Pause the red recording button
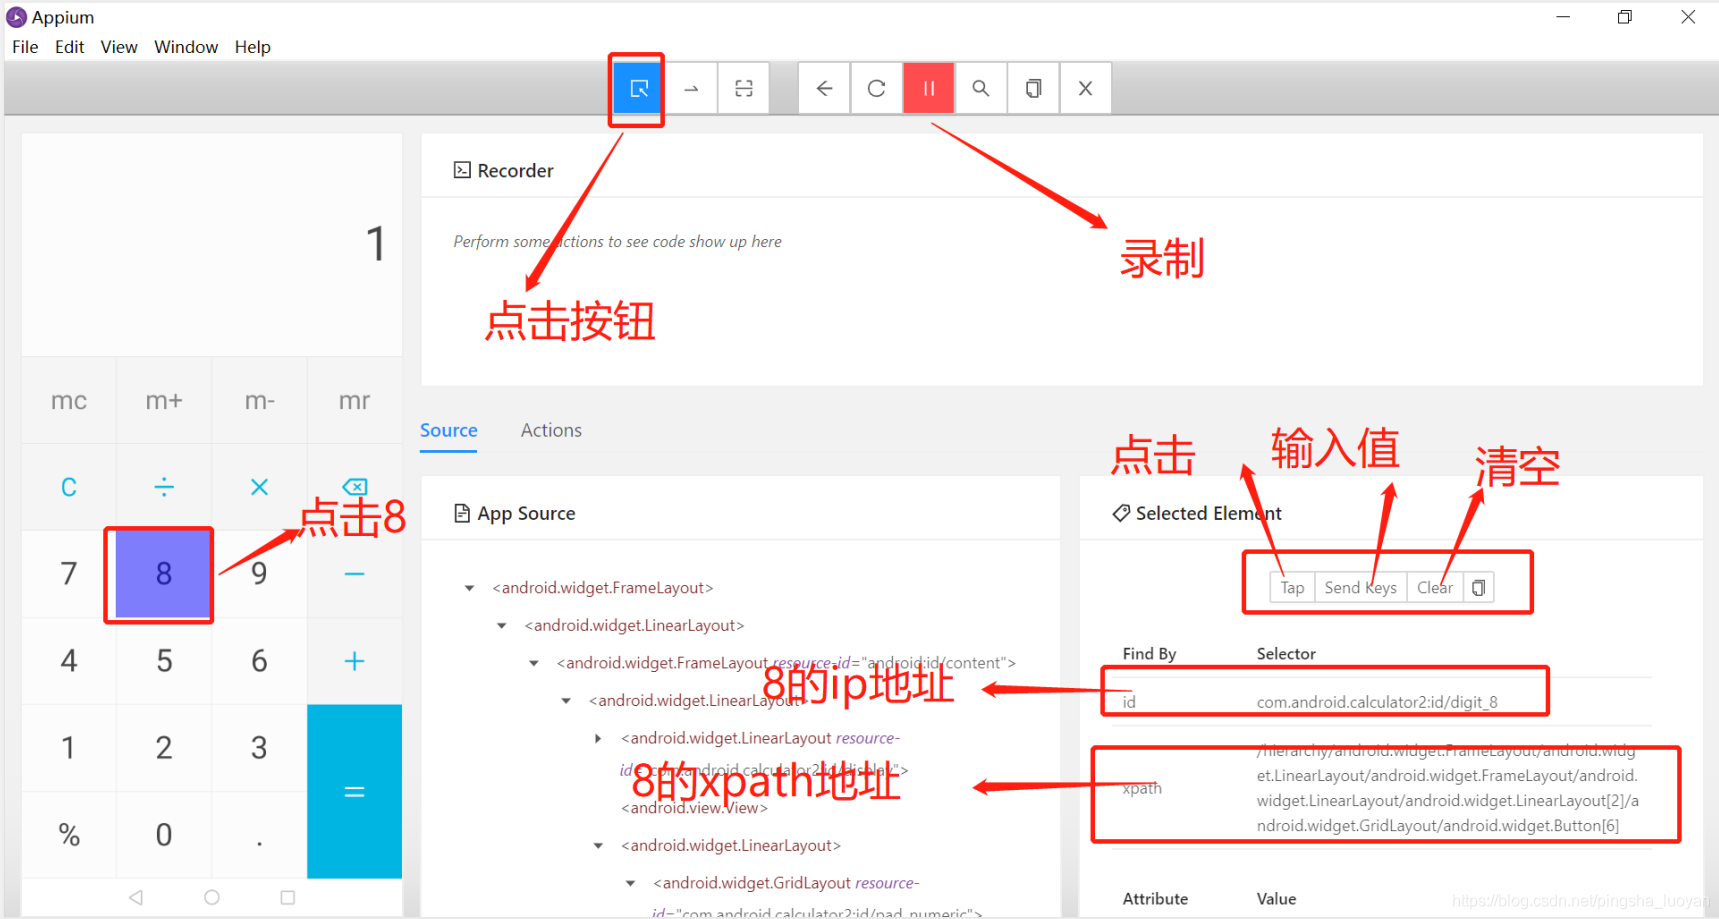Screen dimensions: 1719x919 929,88
